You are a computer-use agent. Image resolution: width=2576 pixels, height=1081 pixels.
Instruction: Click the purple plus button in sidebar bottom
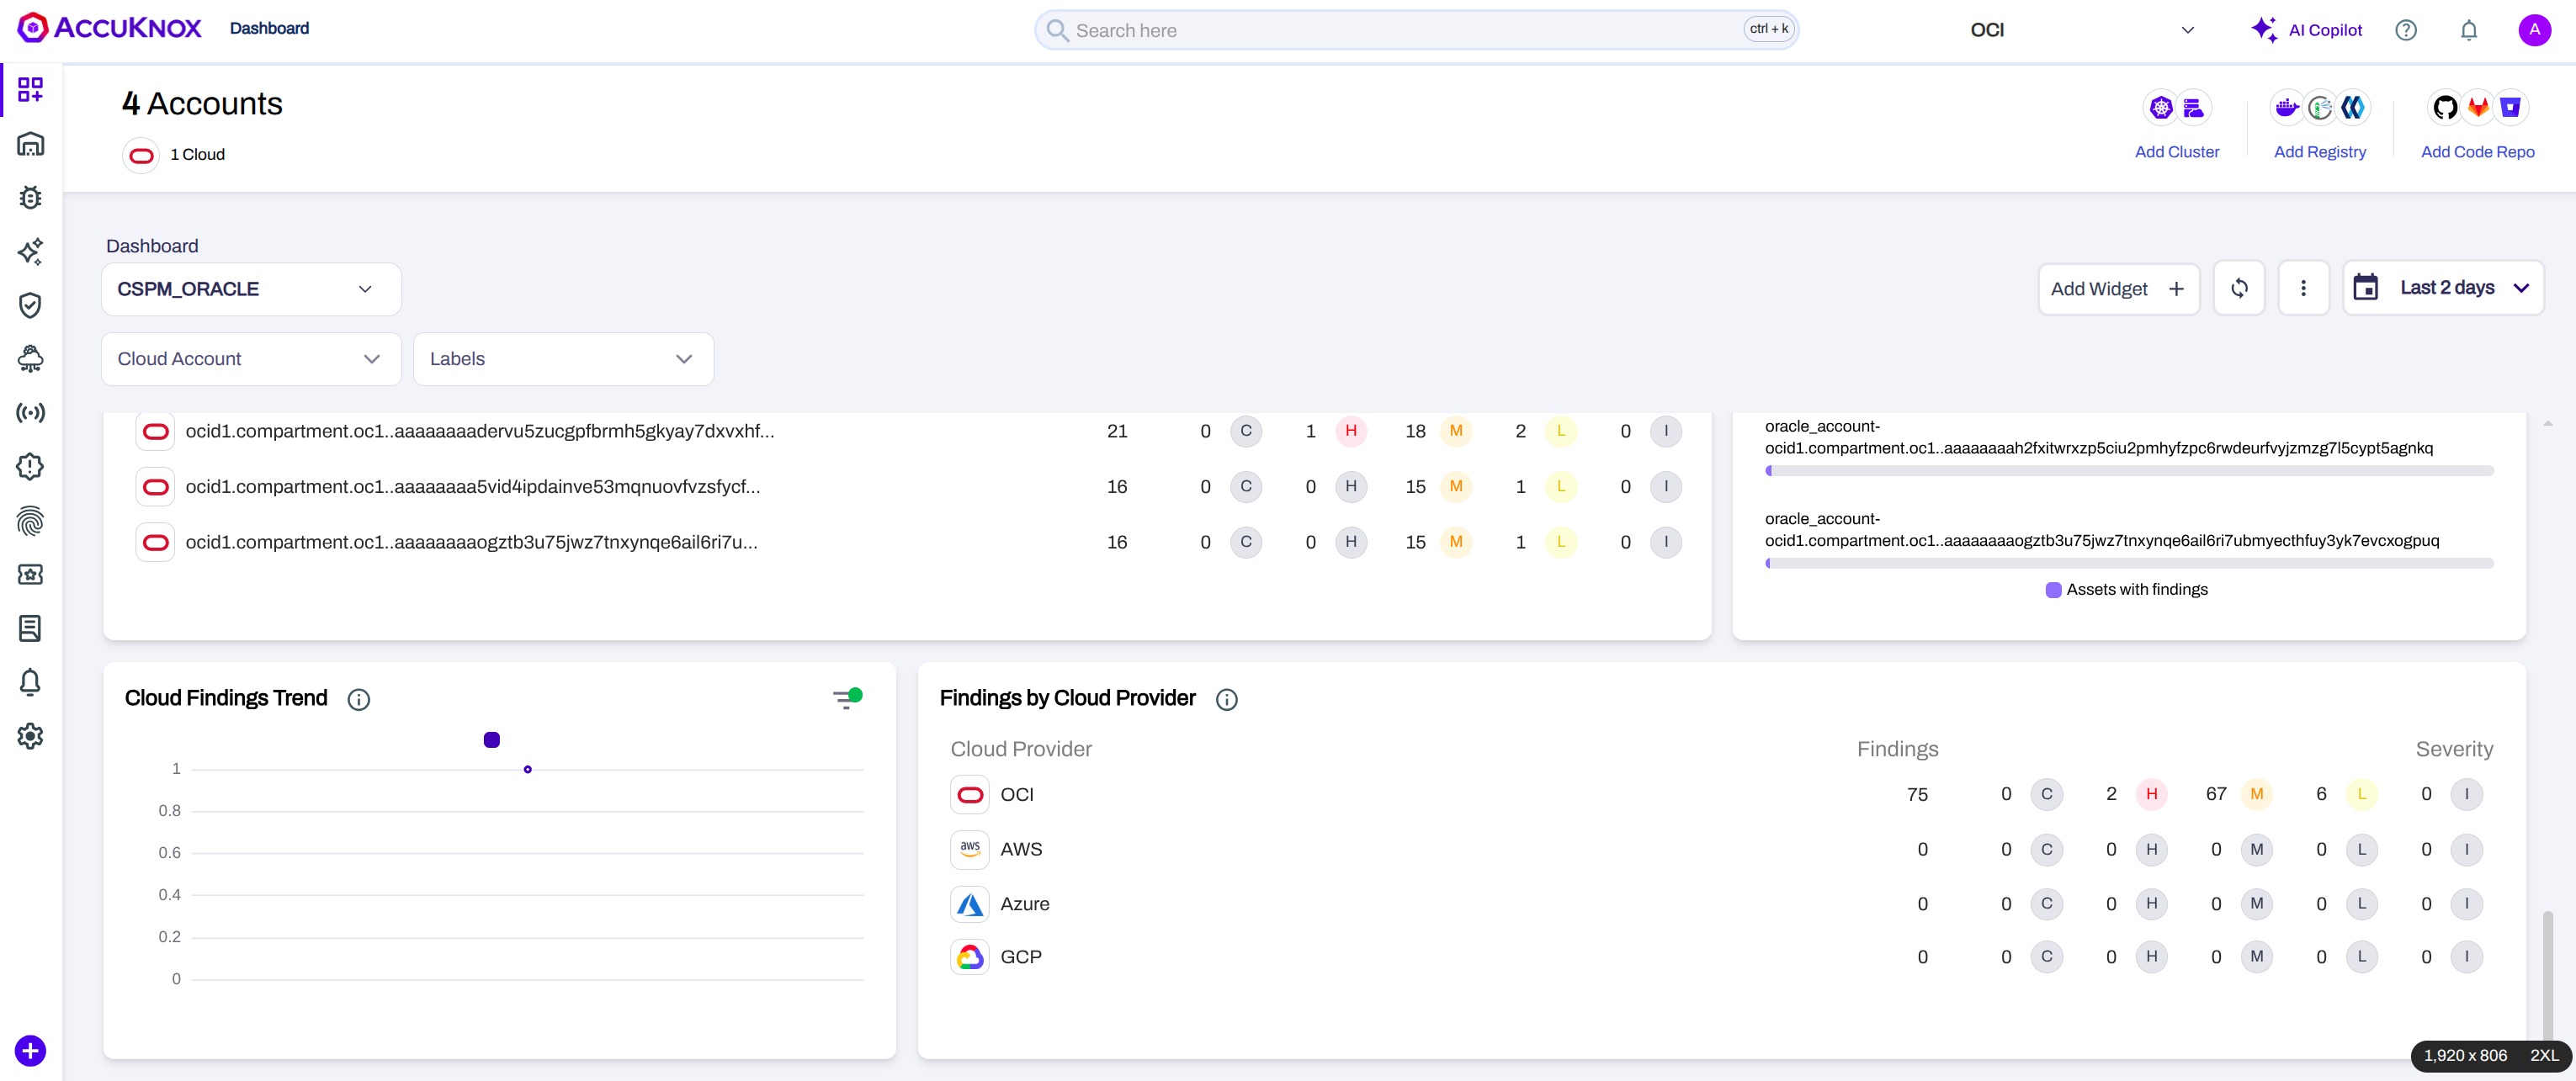click(x=30, y=1051)
